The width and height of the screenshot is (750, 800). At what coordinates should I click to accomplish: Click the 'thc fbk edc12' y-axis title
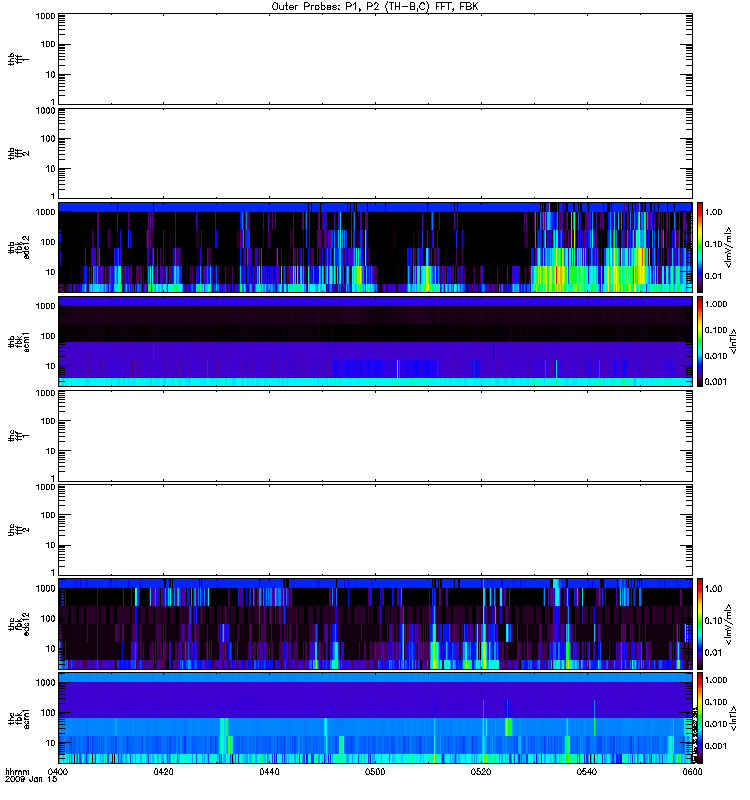click(18, 624)
